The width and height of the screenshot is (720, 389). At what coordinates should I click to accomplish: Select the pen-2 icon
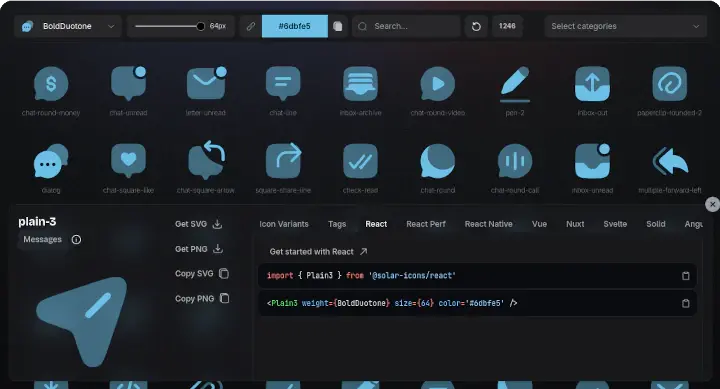click(515, 84)
